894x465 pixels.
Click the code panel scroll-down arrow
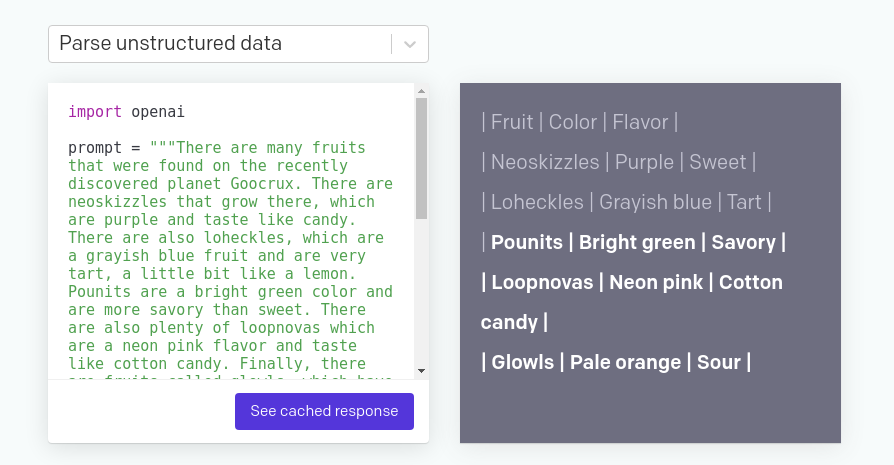pyautogui.click(x=421, y=371)
